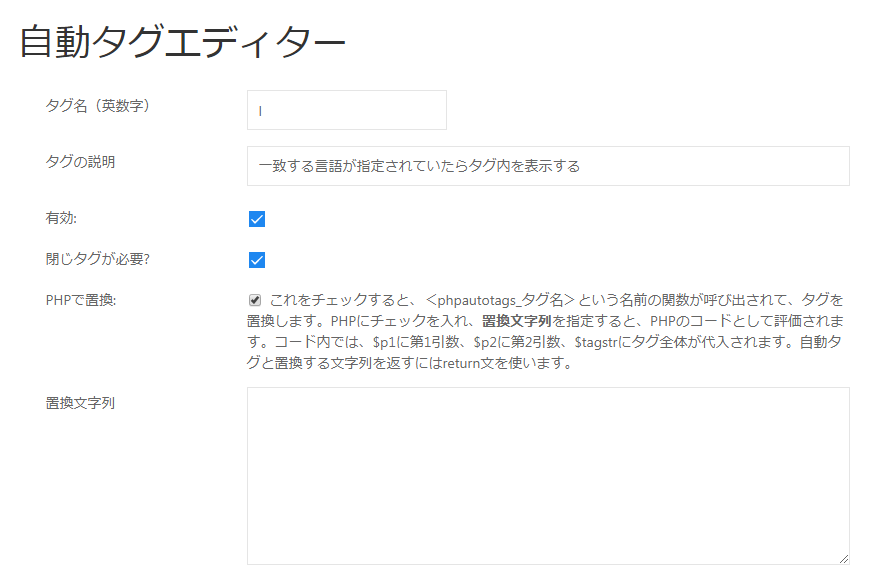Click the タグ名（英数字） input field
The width and height of the screenshot is (895, 570).
tap(346, 110)
